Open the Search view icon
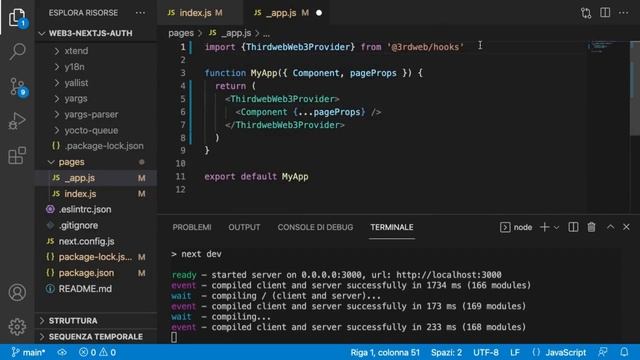640x360 pixels. point(17,52)
